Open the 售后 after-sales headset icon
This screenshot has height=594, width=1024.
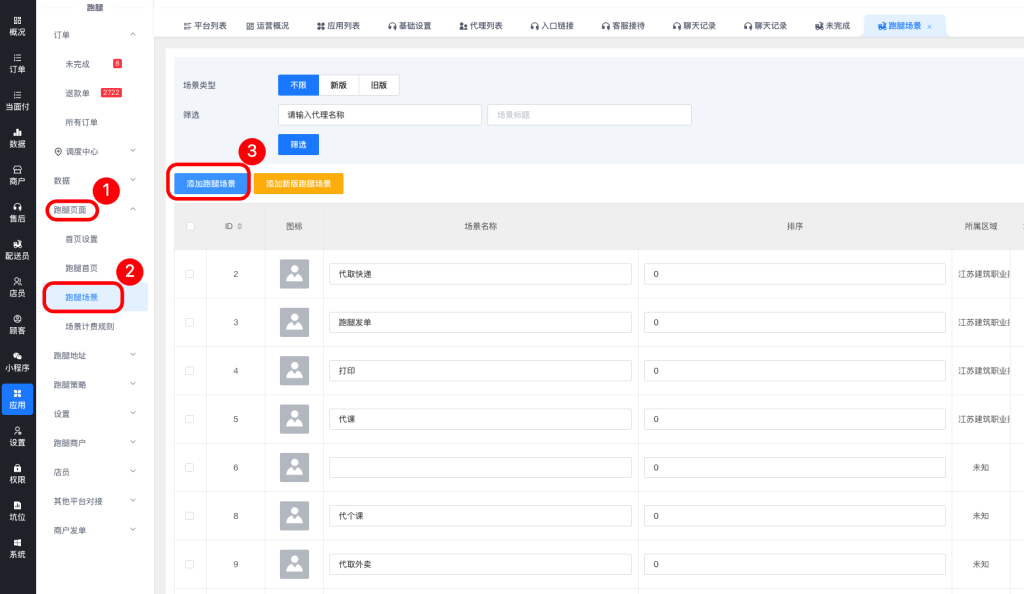17,212
